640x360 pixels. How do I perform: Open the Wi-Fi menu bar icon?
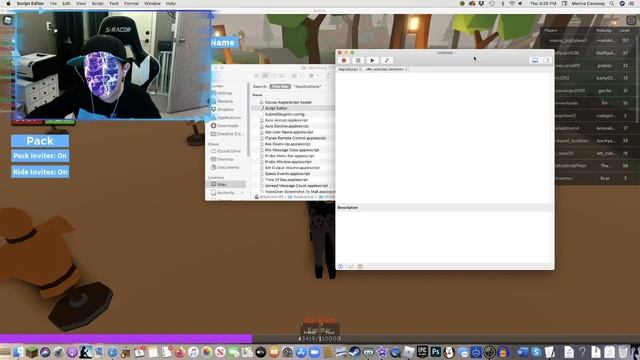pos(512,3)
